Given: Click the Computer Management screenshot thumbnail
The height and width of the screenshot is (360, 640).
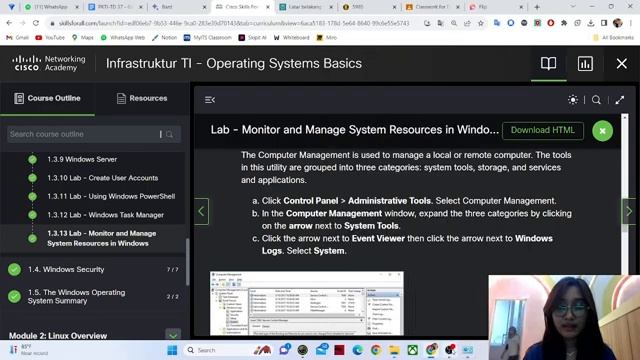Looking at the screenshot, I should (x=307, y=303).
